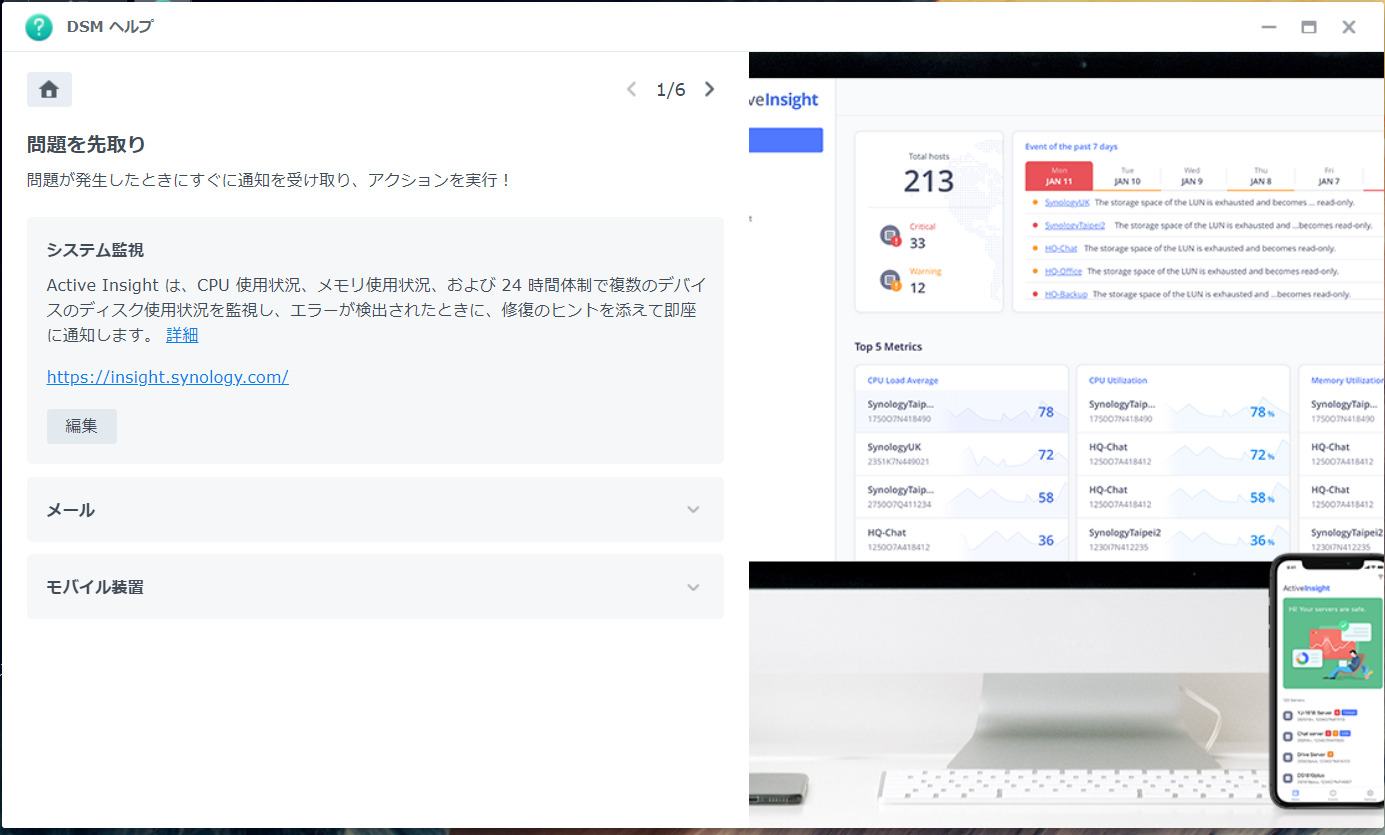Click SynologyTaipei2 in the illustration's event list
Image resolution: width=1385 pixels, height=835 pixels.
click(1075, 225)
